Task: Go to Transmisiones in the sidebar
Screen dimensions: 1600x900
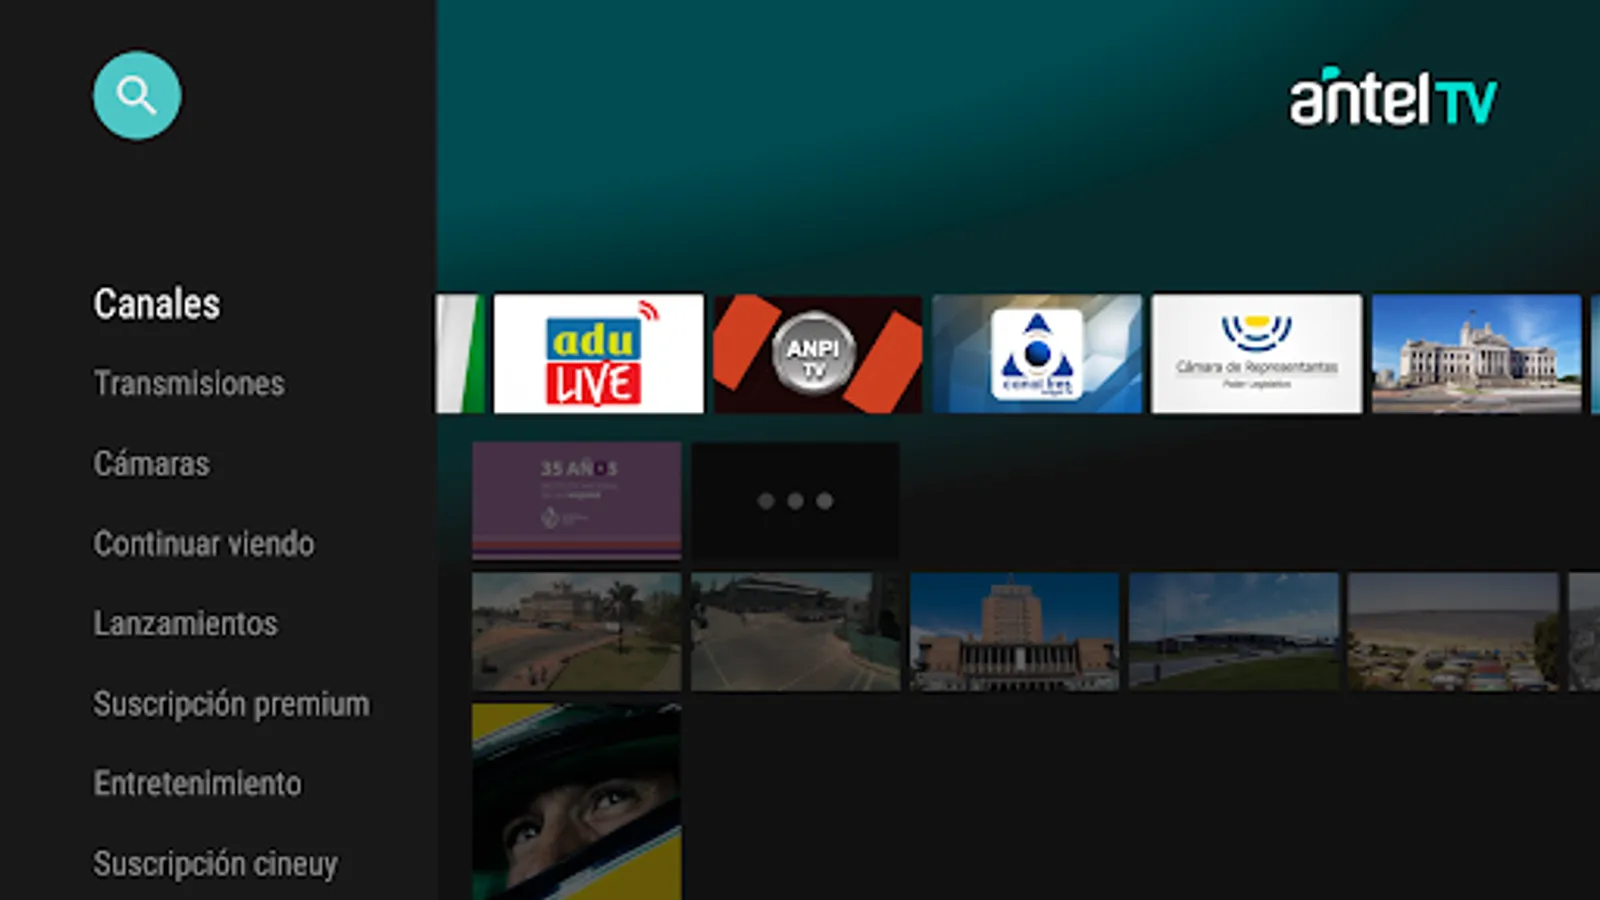Action: coord(189,383)
